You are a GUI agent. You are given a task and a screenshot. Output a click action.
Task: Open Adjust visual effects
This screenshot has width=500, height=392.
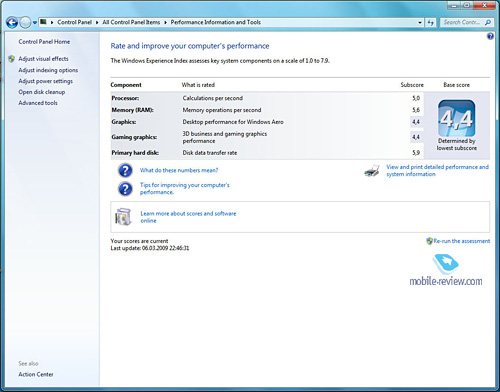tap(43, 59)
